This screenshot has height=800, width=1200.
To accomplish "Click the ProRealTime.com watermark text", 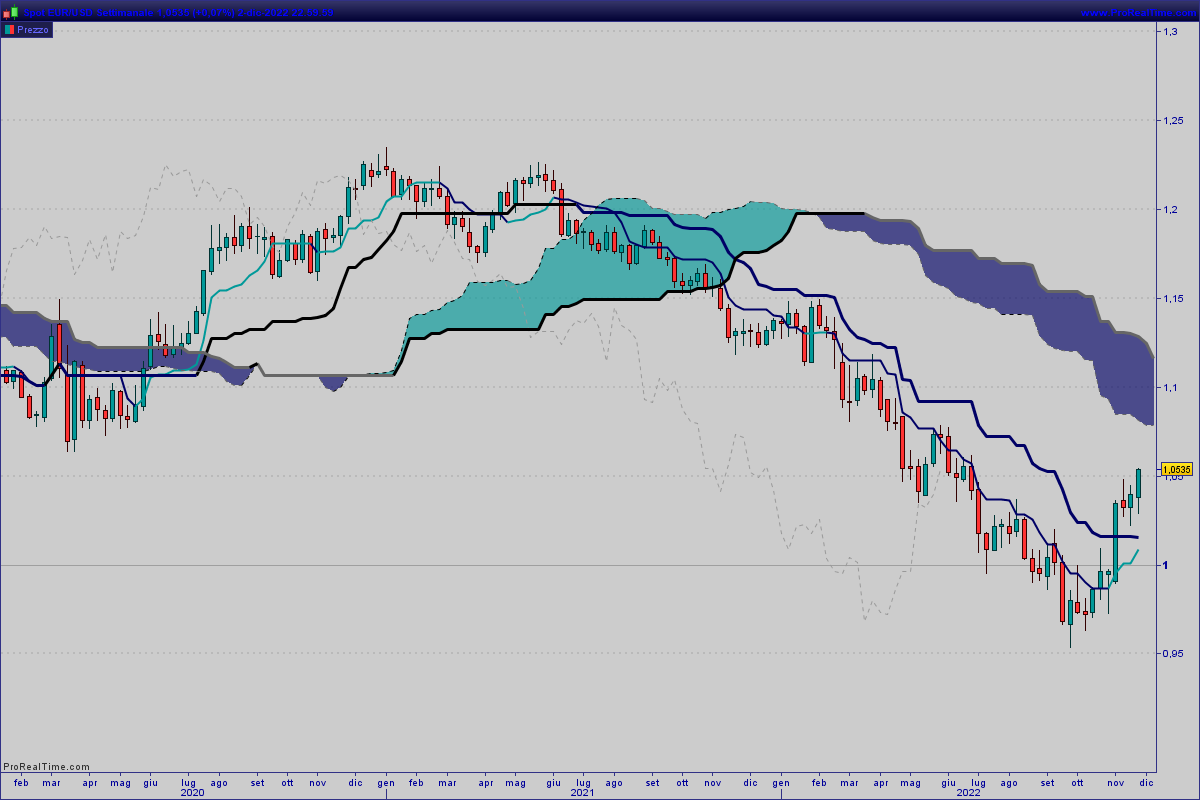I will pyautogui.click(x=46, y=767).
